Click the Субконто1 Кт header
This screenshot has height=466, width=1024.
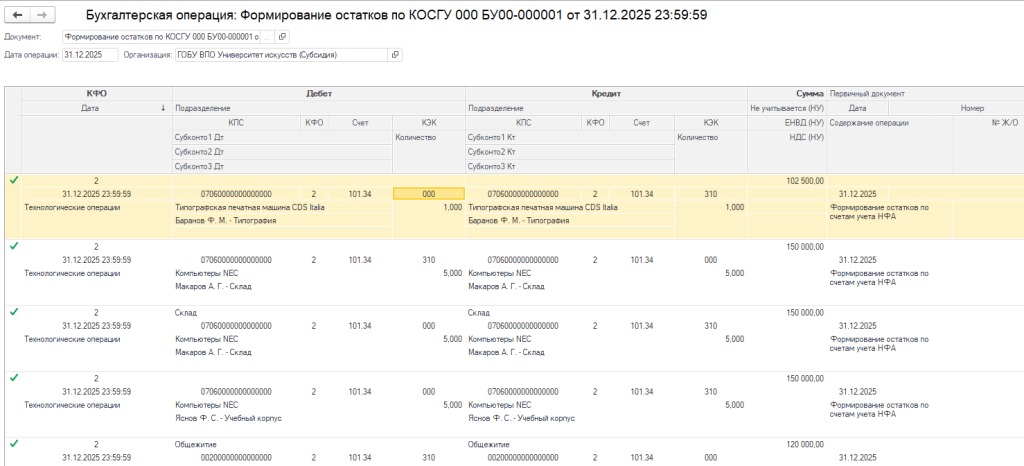coord(569,138)
